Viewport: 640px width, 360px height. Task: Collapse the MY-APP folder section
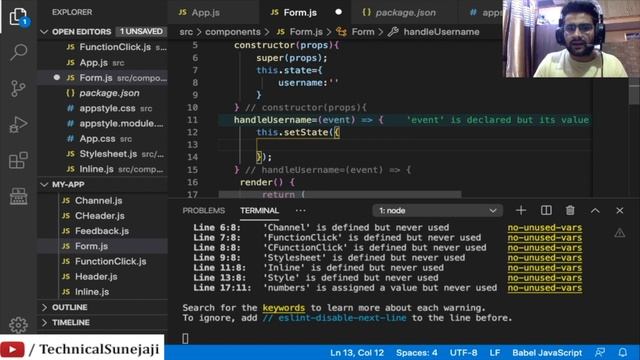click(x=102, y=184)
